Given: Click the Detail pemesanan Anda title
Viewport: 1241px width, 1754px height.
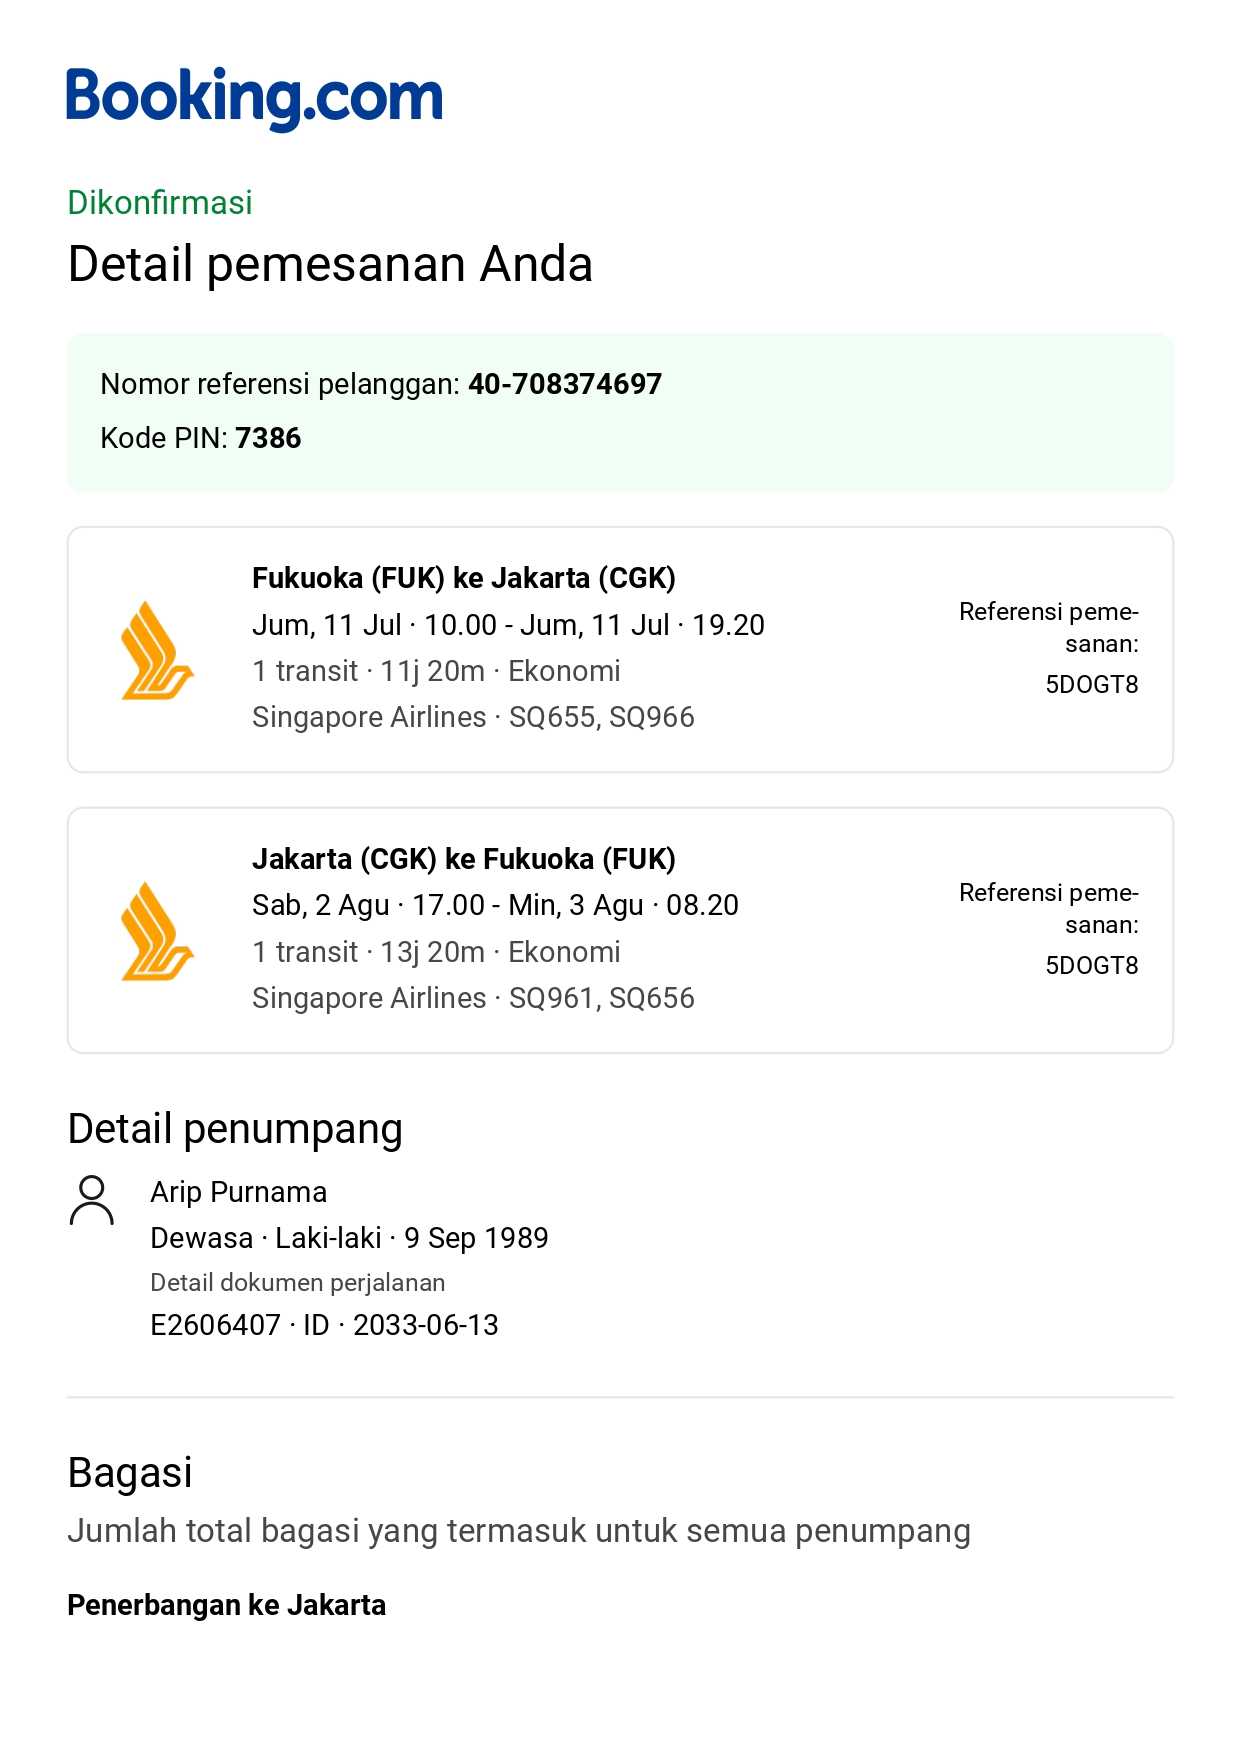Looking at the screenshot, I should tap(330, 265).
